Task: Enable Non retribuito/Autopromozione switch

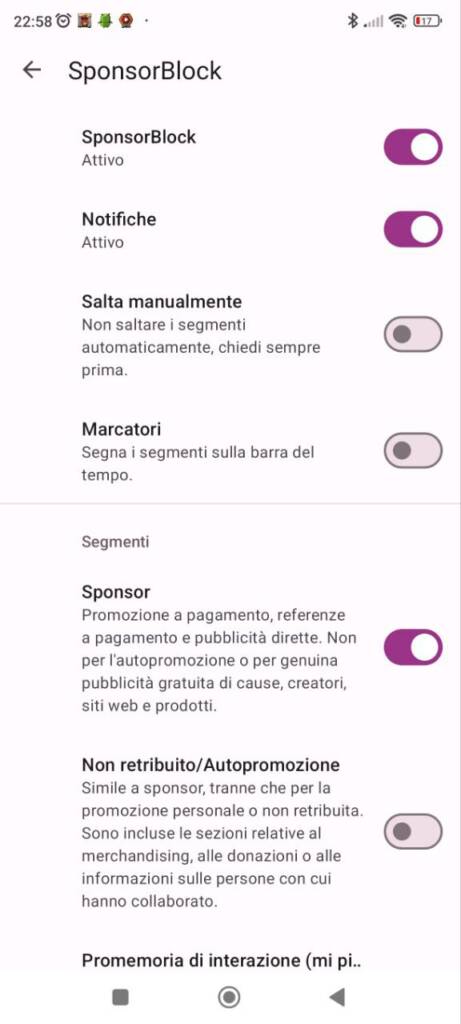Action: [413, 832]
